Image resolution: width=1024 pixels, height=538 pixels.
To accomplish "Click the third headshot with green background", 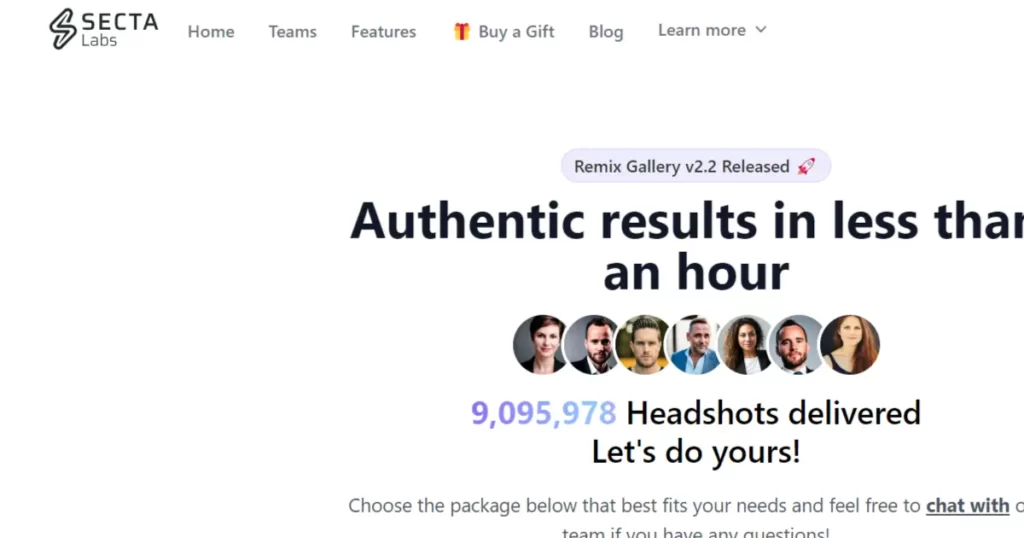I will coord(643,345).
